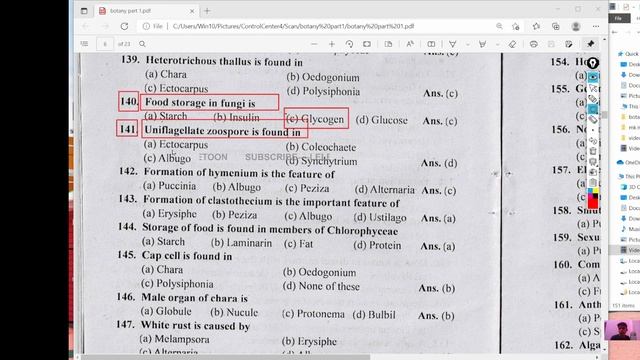Click the address bar file path

click(293, 27)
